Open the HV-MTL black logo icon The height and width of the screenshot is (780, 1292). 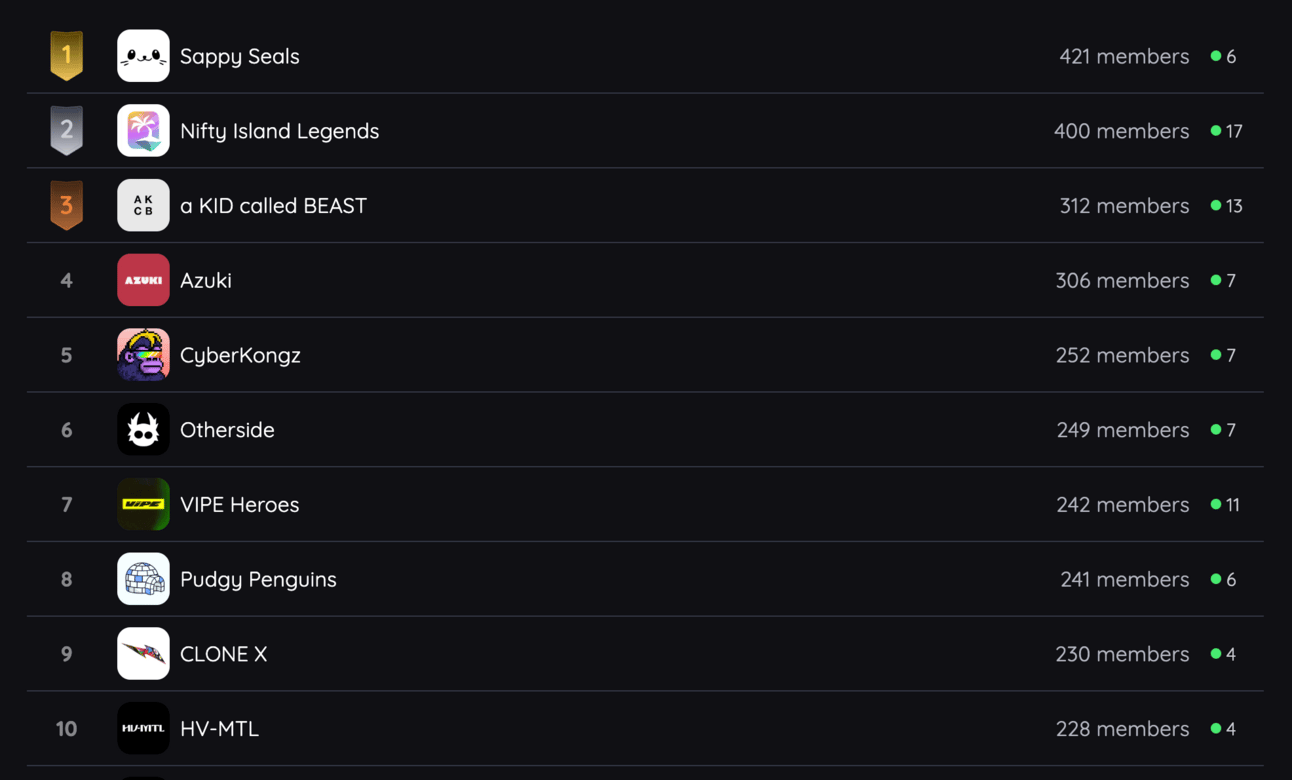click(x=143, y=728)
